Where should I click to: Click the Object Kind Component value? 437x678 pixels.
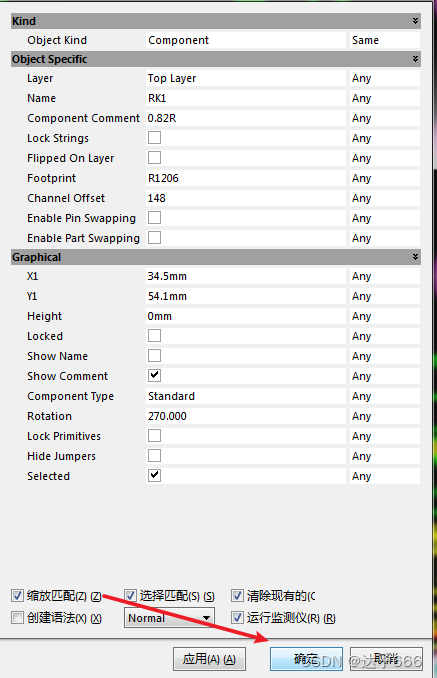[x=246, y=40]
